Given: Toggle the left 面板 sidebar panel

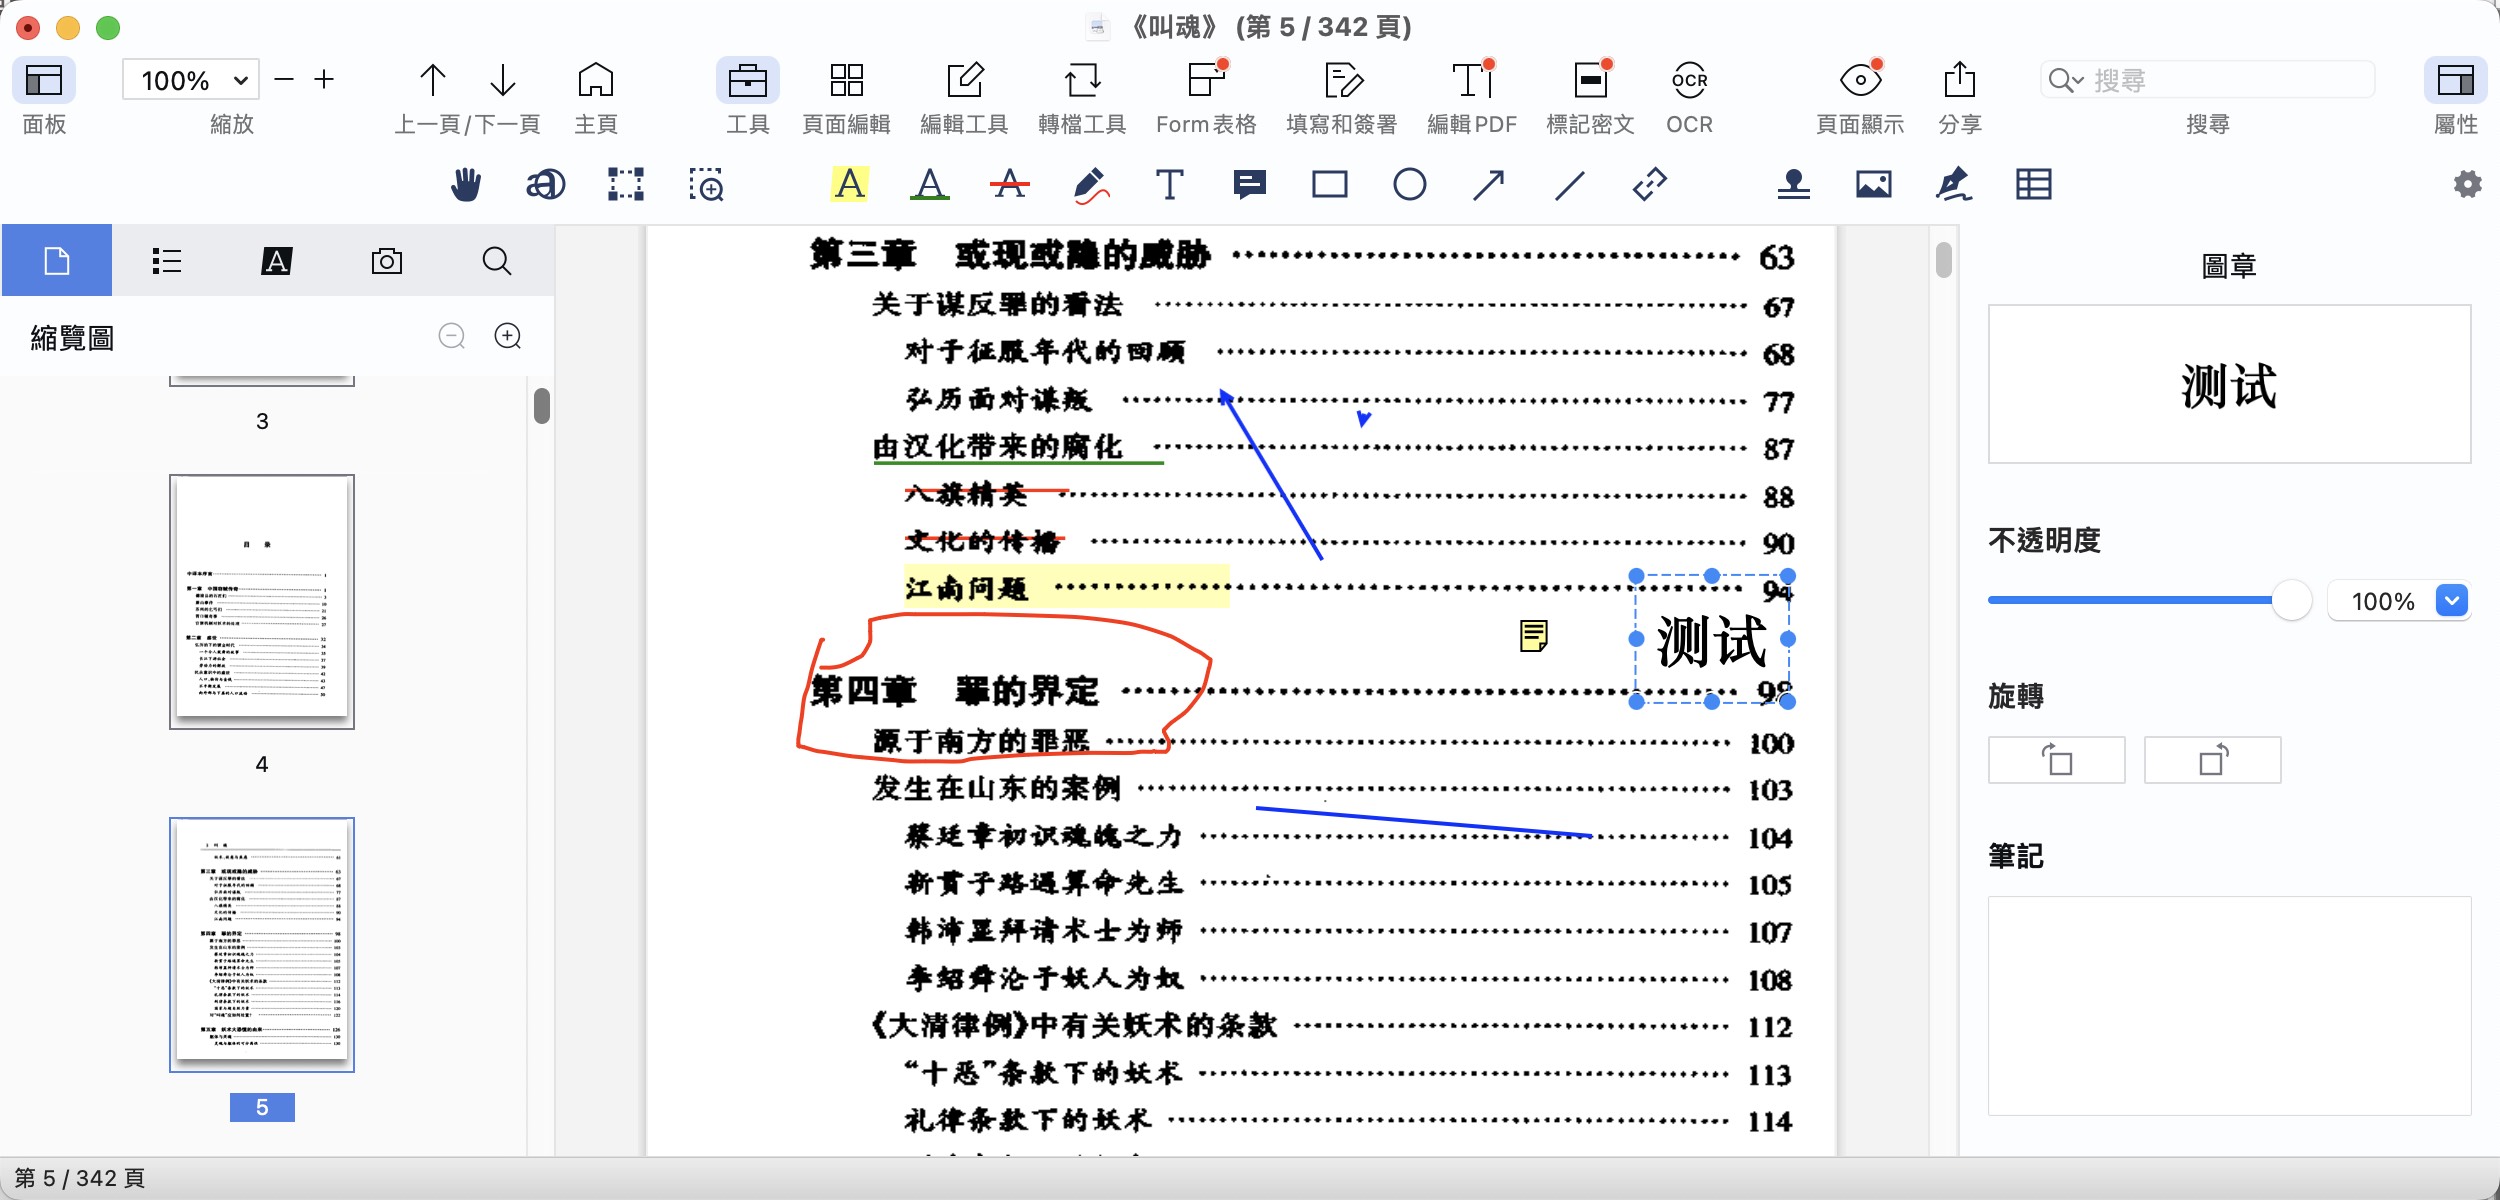Looking at the screenshot, I should pyautogui.click(x=44, y=82).
